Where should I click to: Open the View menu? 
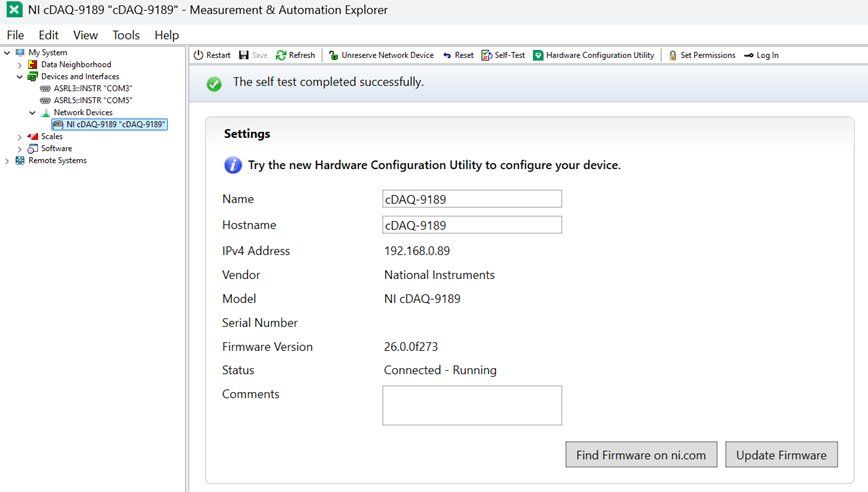point(85,35)
